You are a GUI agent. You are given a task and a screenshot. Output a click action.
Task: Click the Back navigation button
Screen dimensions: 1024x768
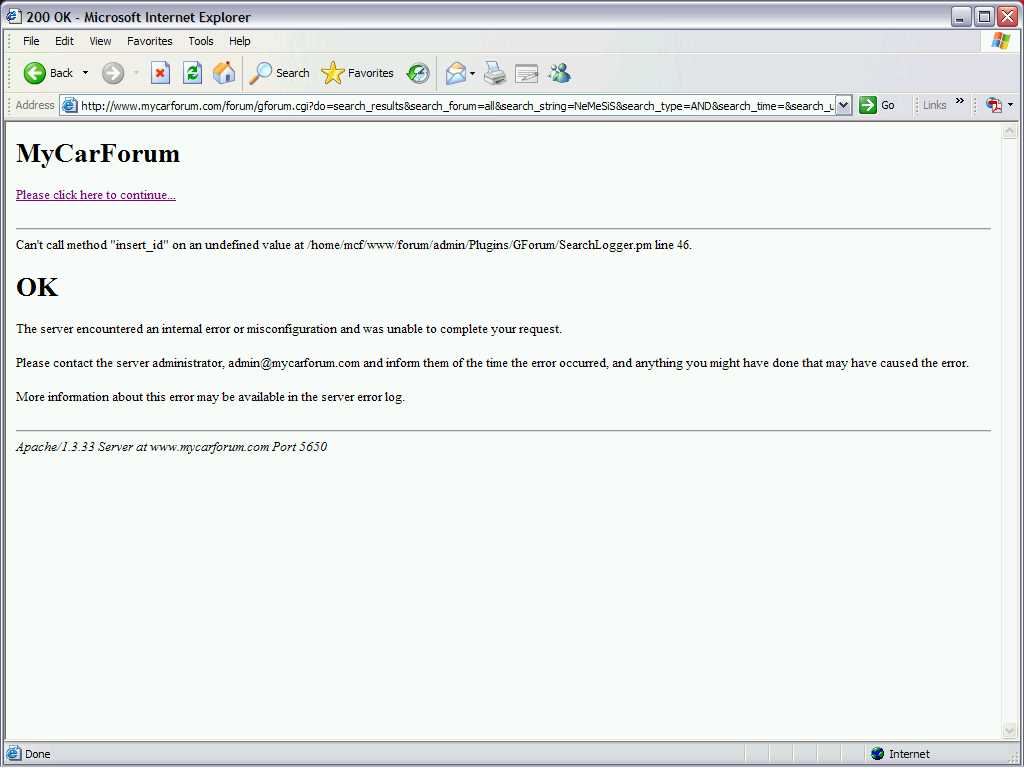48,73
